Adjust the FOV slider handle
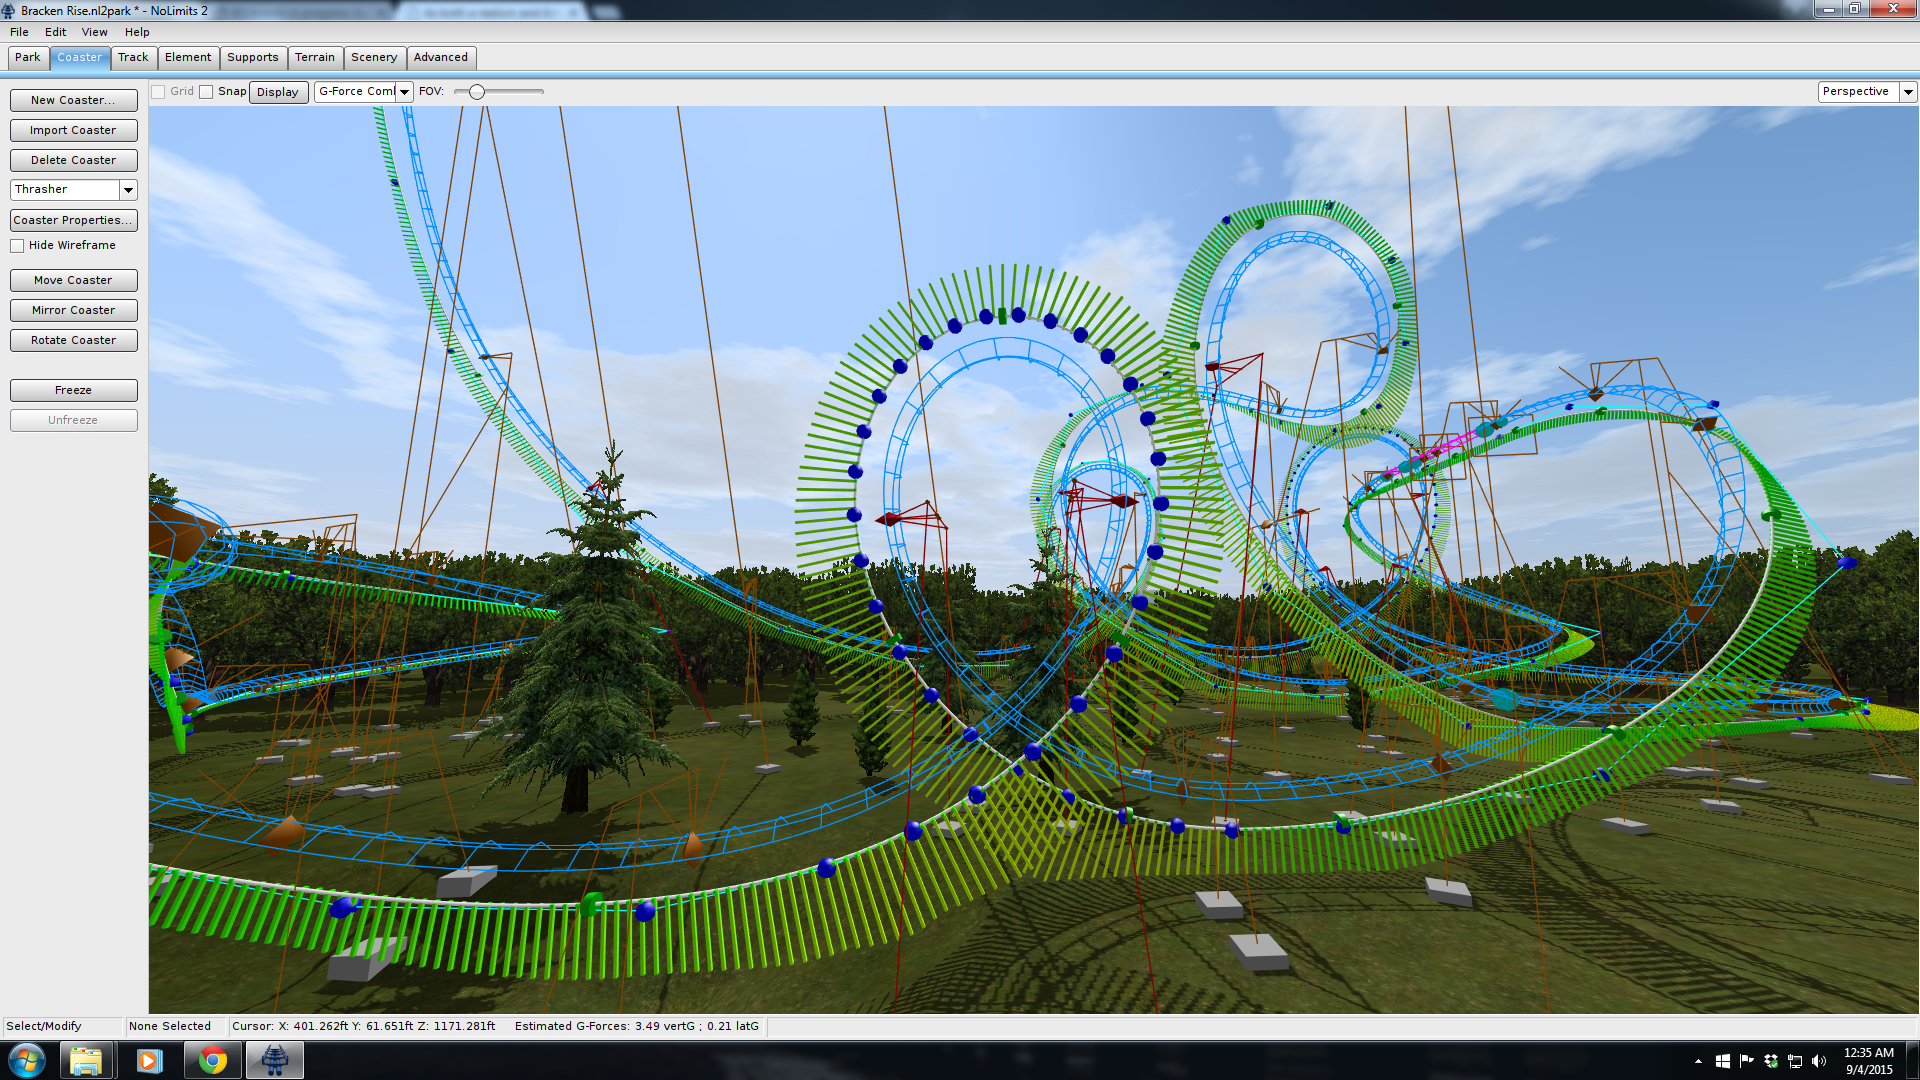 tap(477, 92)
